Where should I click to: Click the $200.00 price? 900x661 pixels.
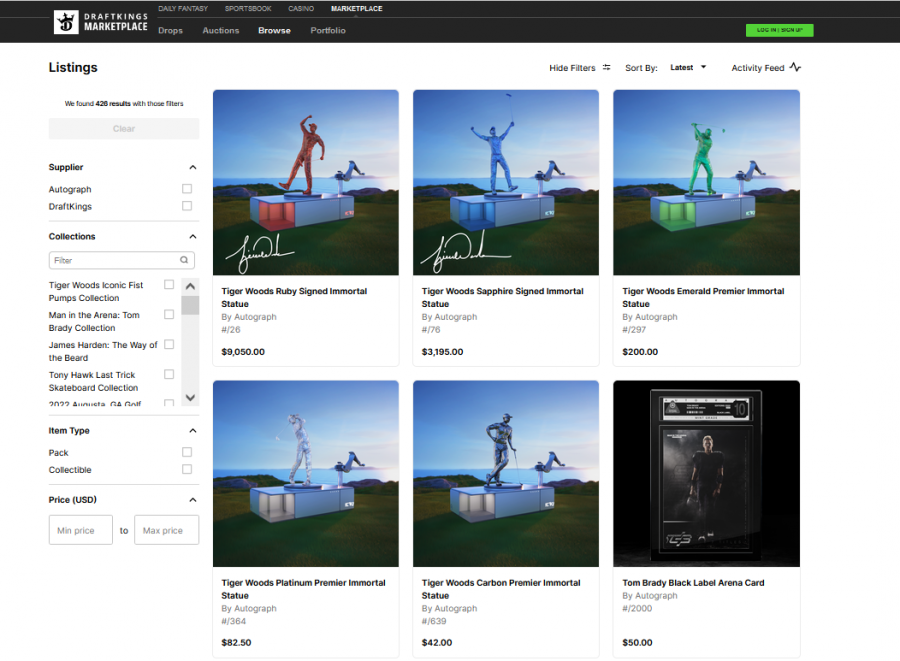click(640, 352)
